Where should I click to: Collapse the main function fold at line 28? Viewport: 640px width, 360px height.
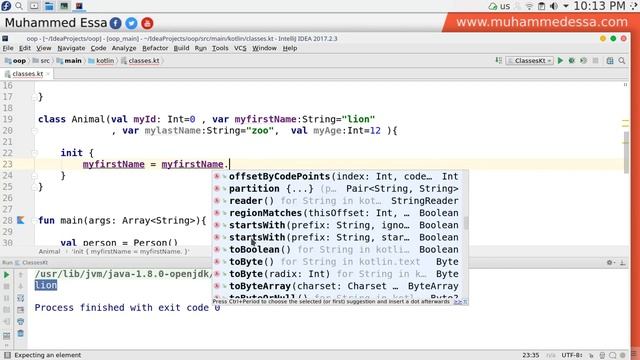click(x=35, y=220)
